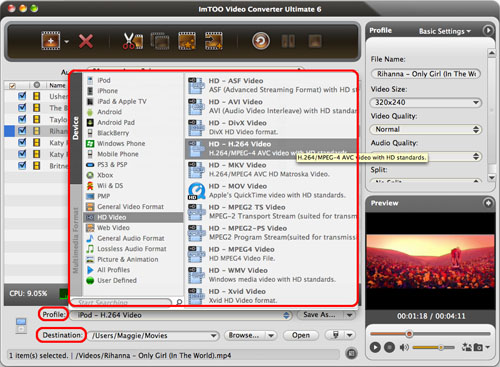This screenshot has width=500, height=367.
Task: Expand the Profile panel arrow icon
Action: point(488,30)
